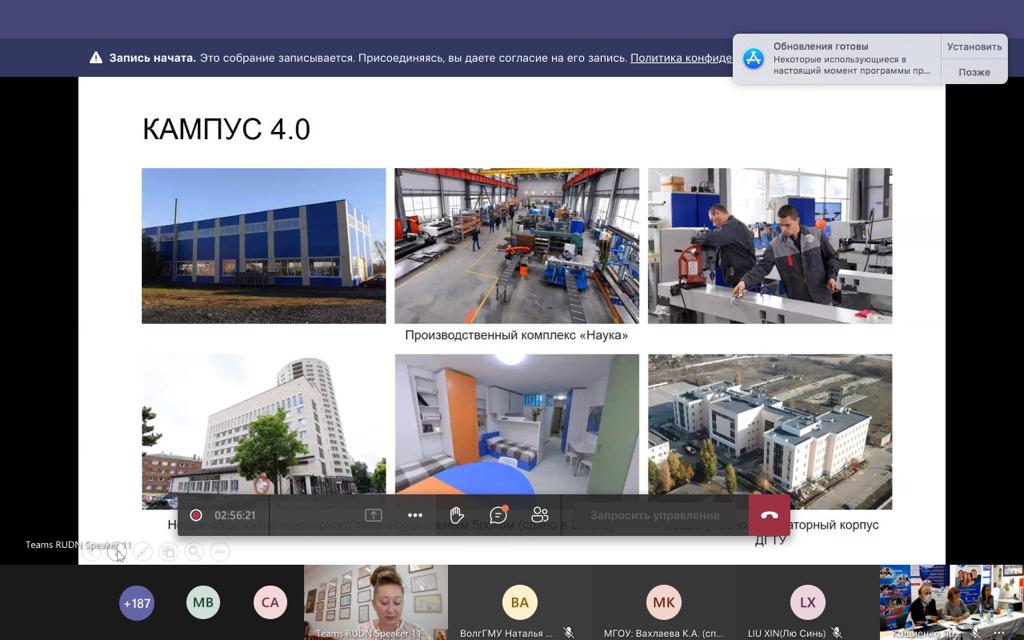Screen dimensions: 1024x640
Task: Click the photo of two workers at machine
Action: tap(770, 246)
